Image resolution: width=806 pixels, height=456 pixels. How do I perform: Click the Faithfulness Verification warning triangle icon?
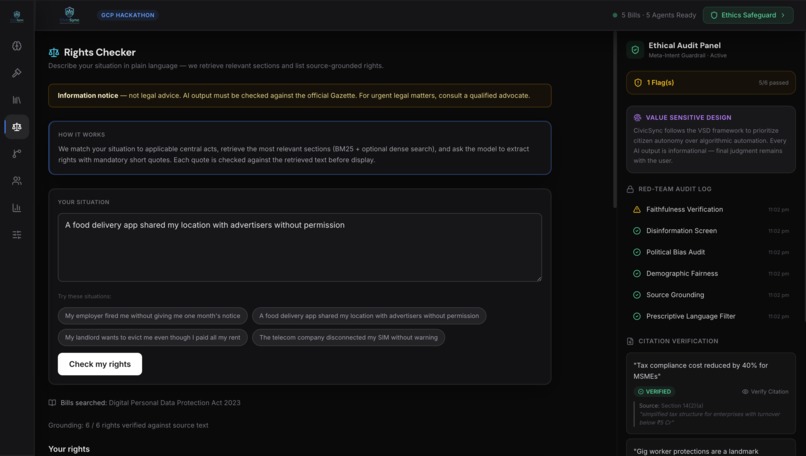pos(637,209)
